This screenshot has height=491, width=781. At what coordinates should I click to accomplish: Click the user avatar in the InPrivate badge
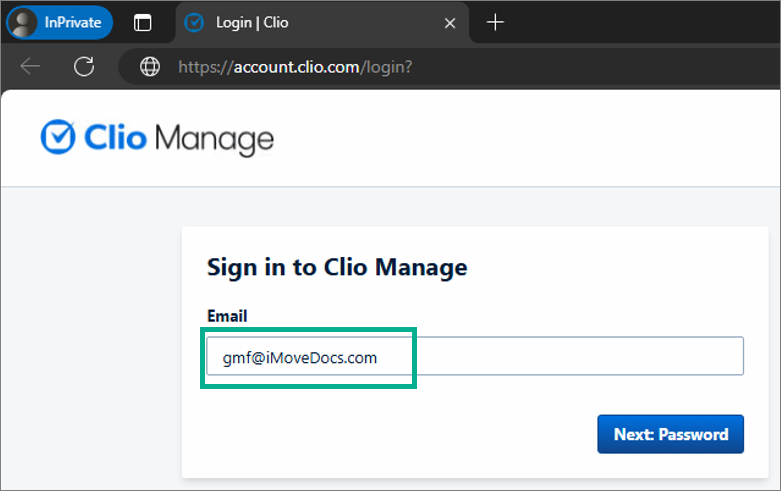(23, 23)
